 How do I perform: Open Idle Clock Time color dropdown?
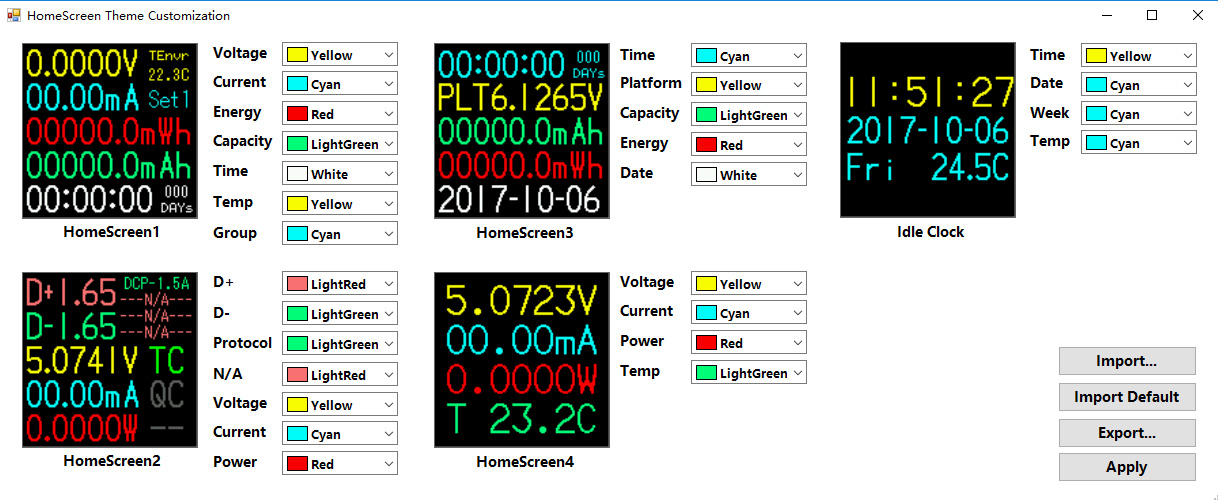tap(1139, 56)
